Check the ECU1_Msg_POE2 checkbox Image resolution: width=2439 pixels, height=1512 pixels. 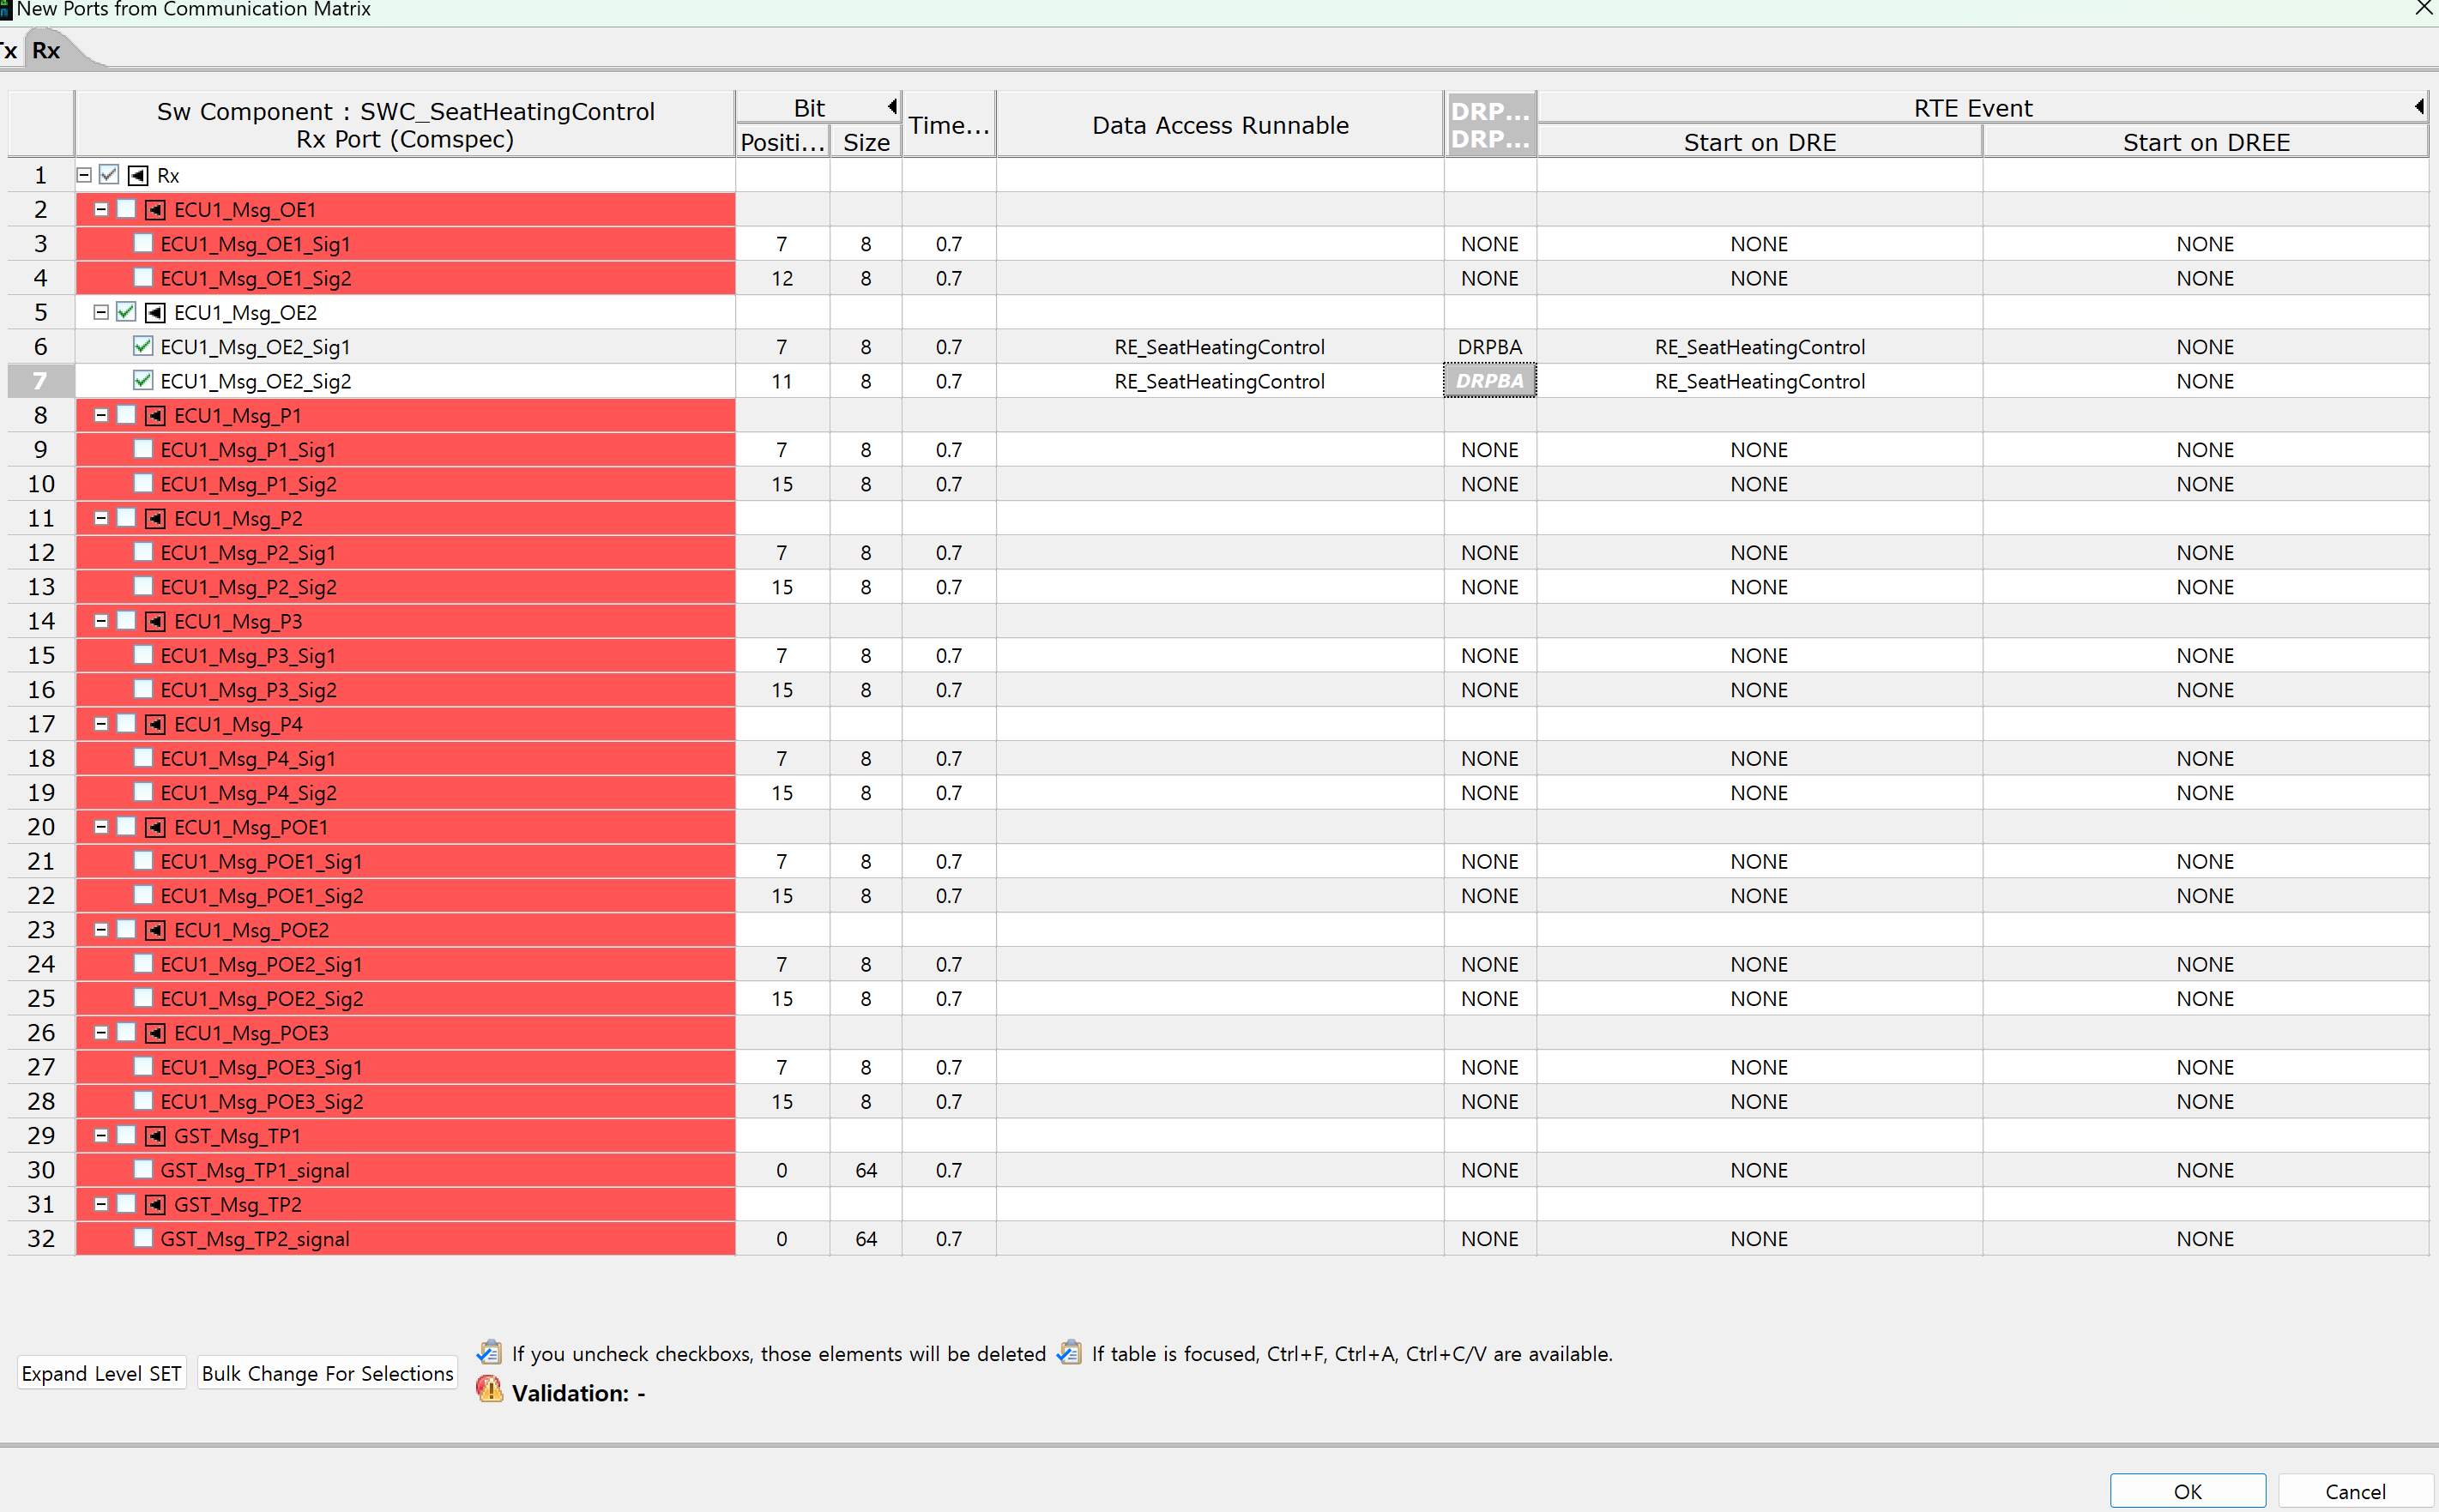[126, 930]
